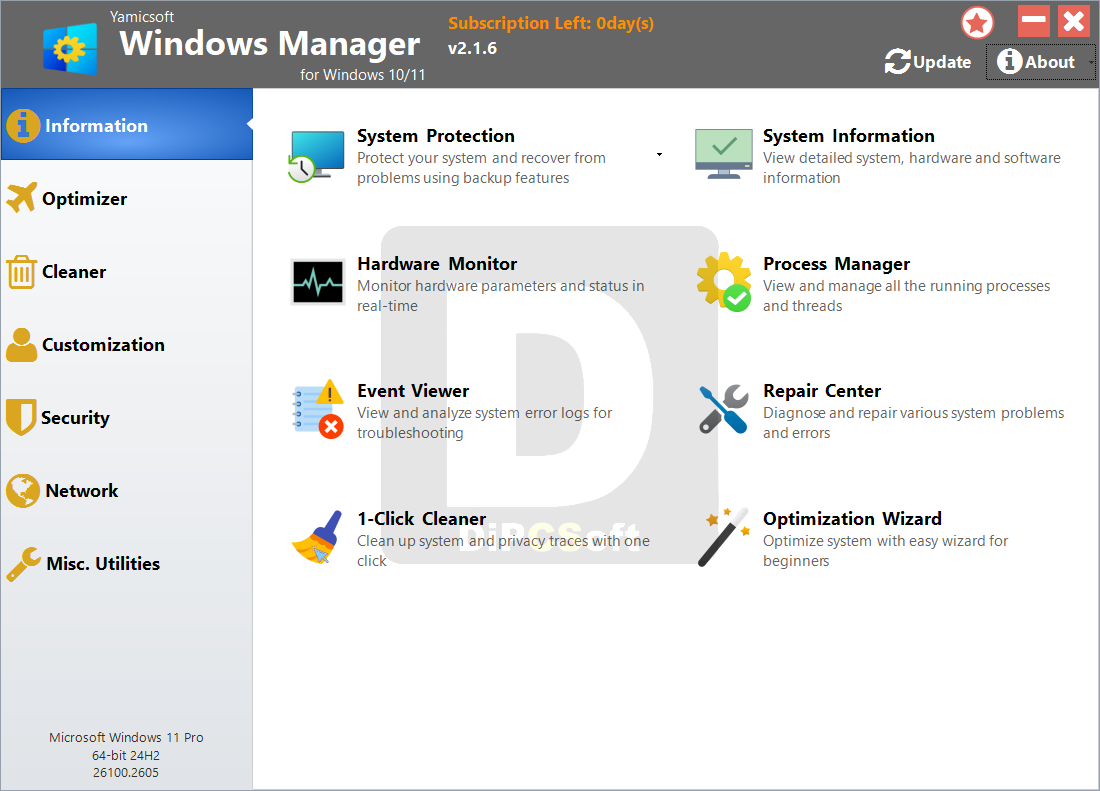Open the Process Manager title link

point(836,264)
